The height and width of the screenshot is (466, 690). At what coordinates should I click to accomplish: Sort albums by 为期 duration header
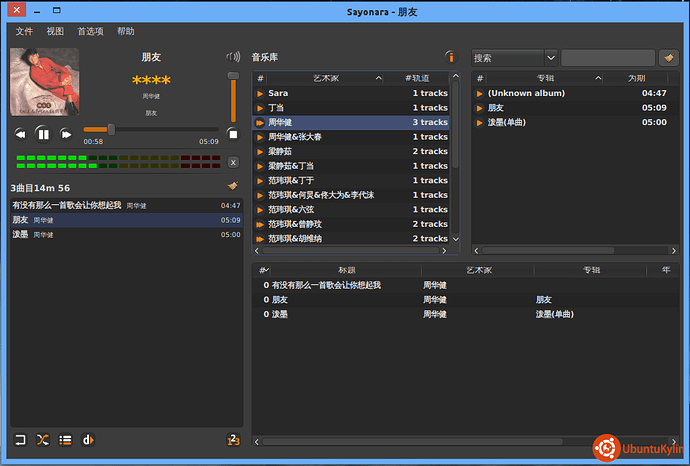(636, 78)
